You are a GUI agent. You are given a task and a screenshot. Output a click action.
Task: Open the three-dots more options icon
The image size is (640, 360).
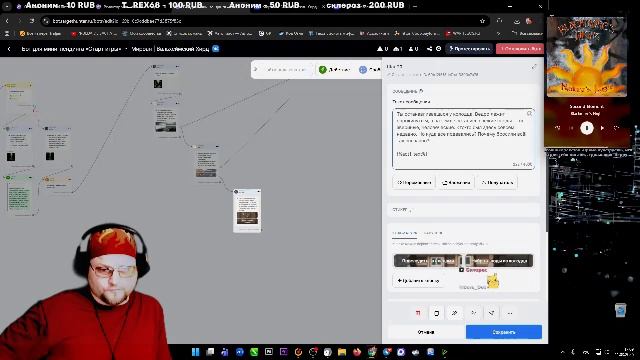510,313
